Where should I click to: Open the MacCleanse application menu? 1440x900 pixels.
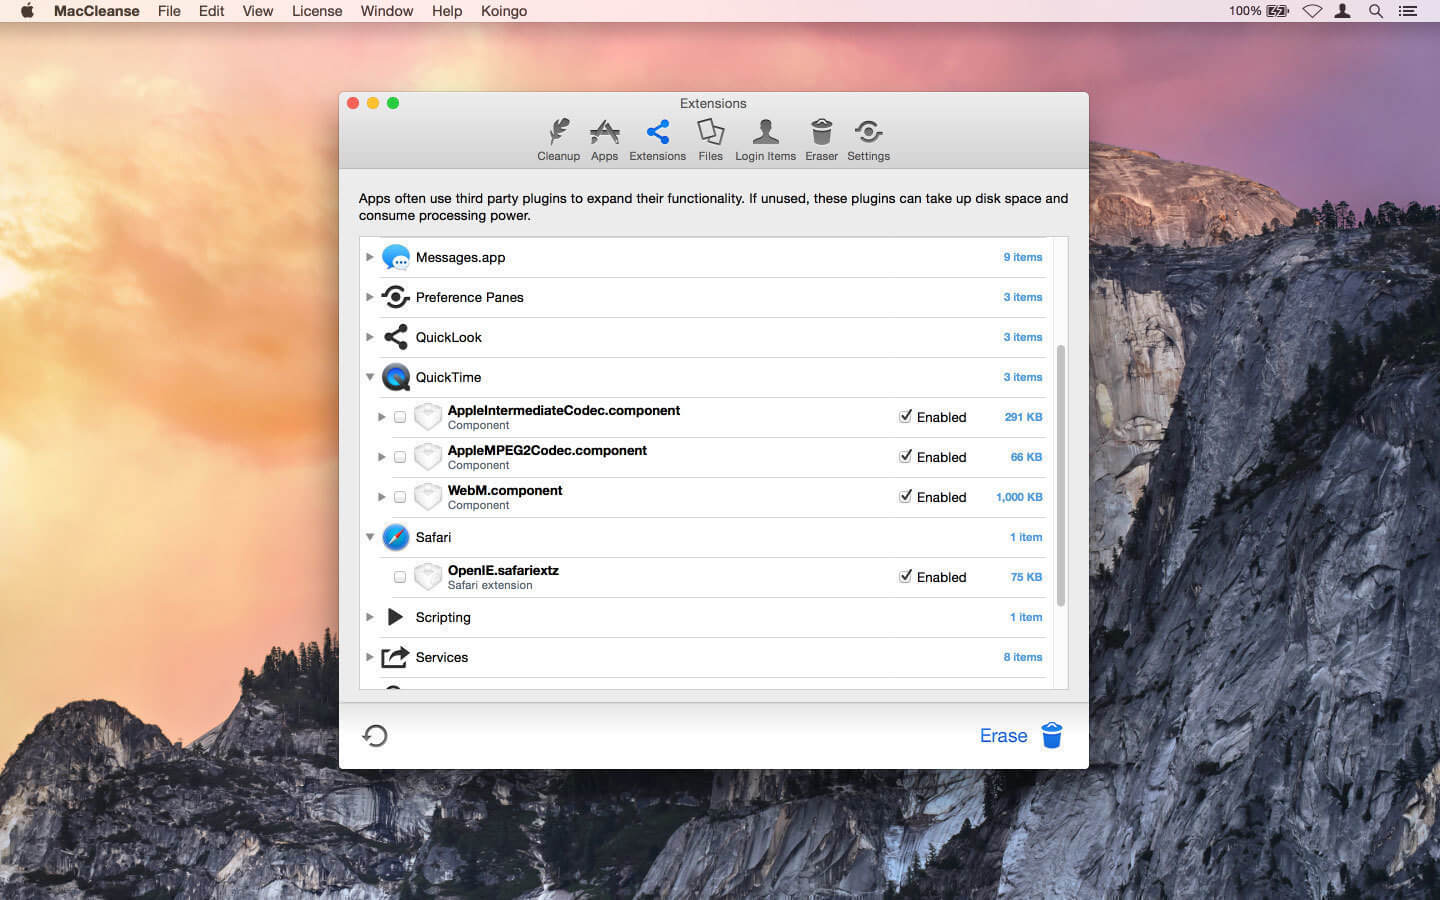[96, 11]
